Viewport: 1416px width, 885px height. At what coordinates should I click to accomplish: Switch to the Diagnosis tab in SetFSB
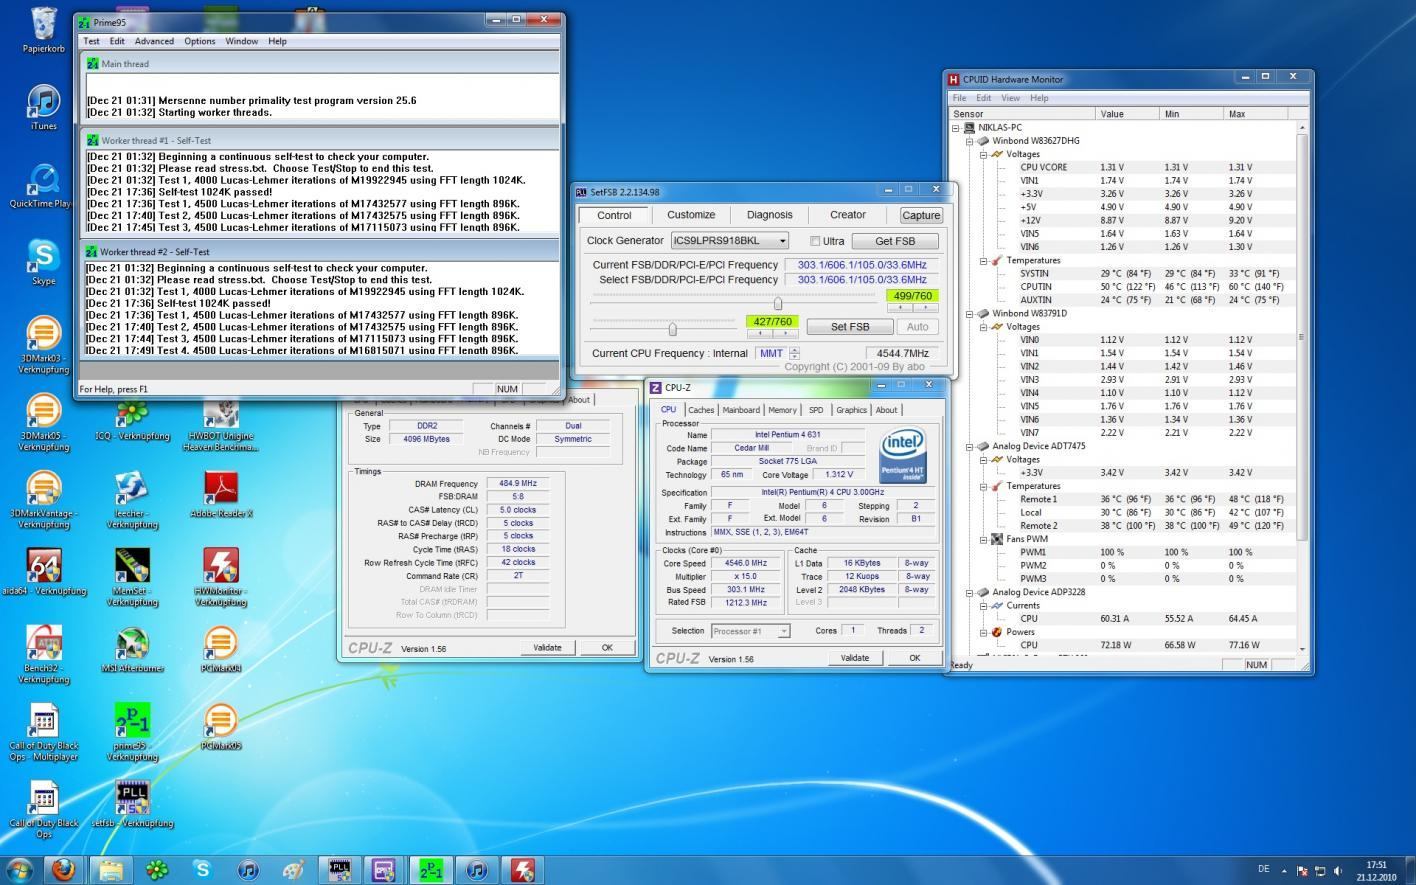pos(769,215)
